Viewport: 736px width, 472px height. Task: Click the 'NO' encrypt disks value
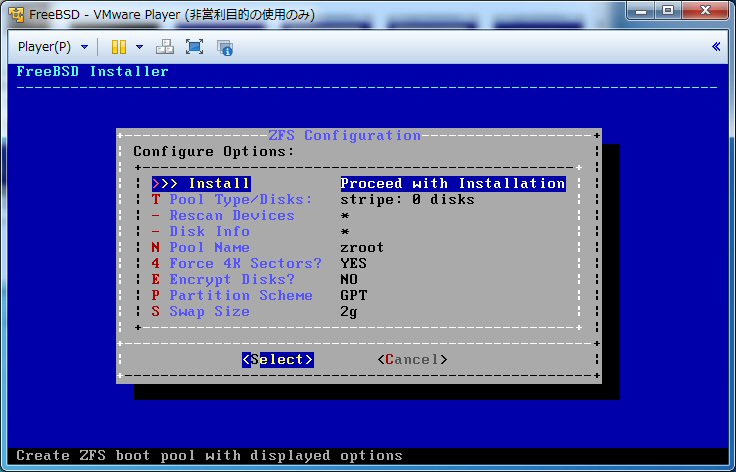[x=349, y=279]
